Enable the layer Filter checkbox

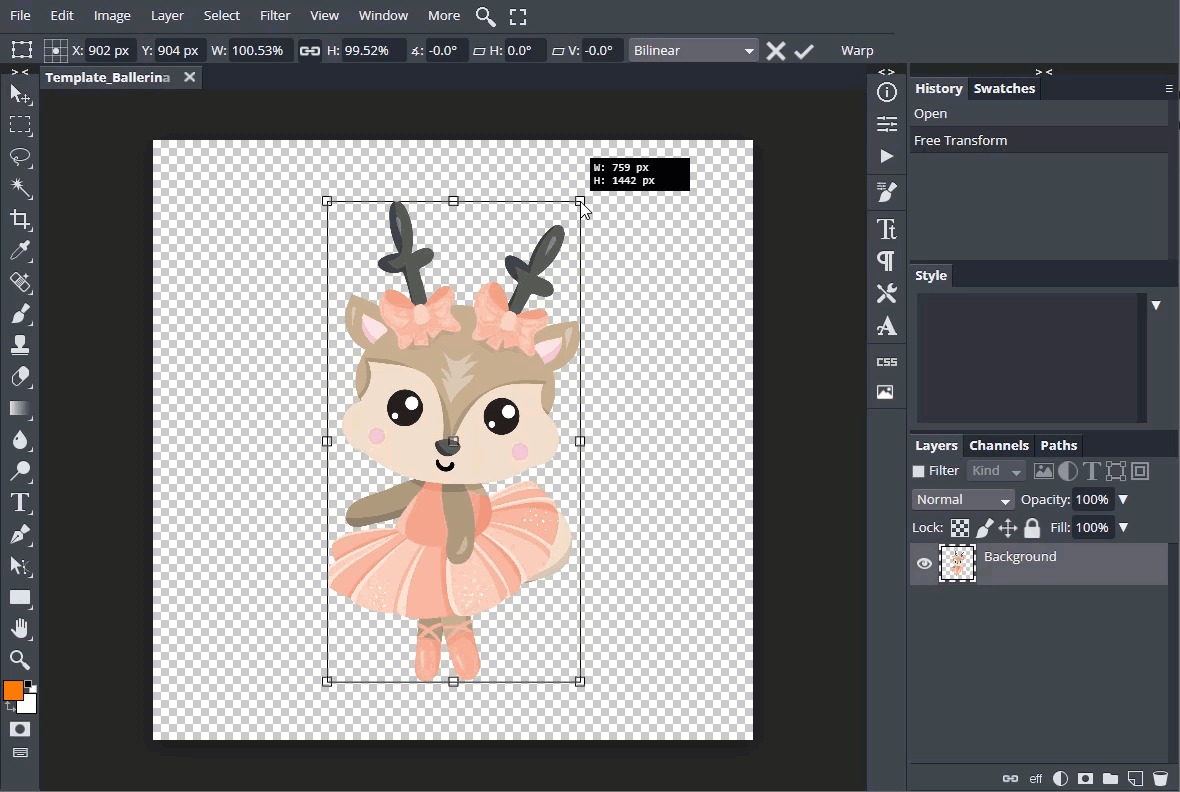(918, 471)
